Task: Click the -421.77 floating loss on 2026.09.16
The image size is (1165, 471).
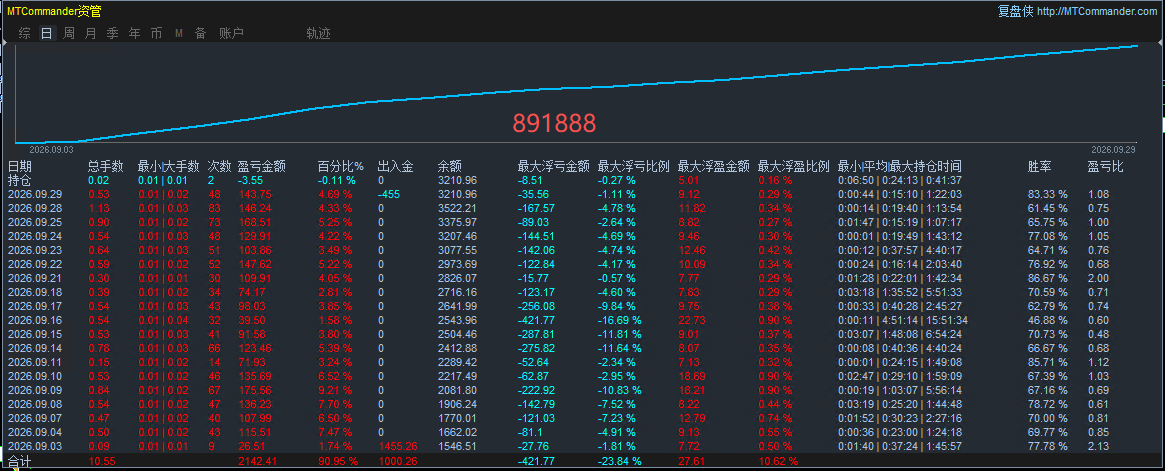Action: click(536, 320)
